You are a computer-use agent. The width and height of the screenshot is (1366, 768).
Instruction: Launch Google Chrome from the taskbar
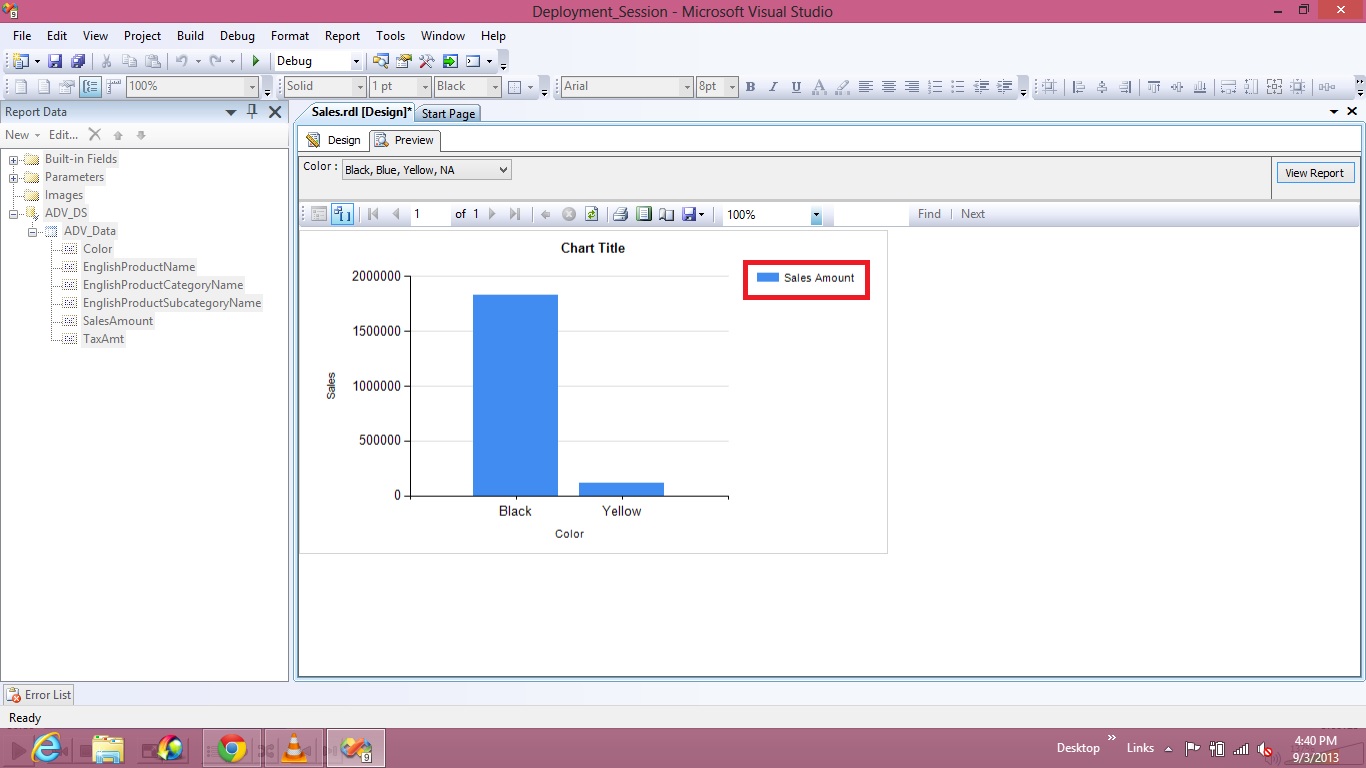(232, 748)
